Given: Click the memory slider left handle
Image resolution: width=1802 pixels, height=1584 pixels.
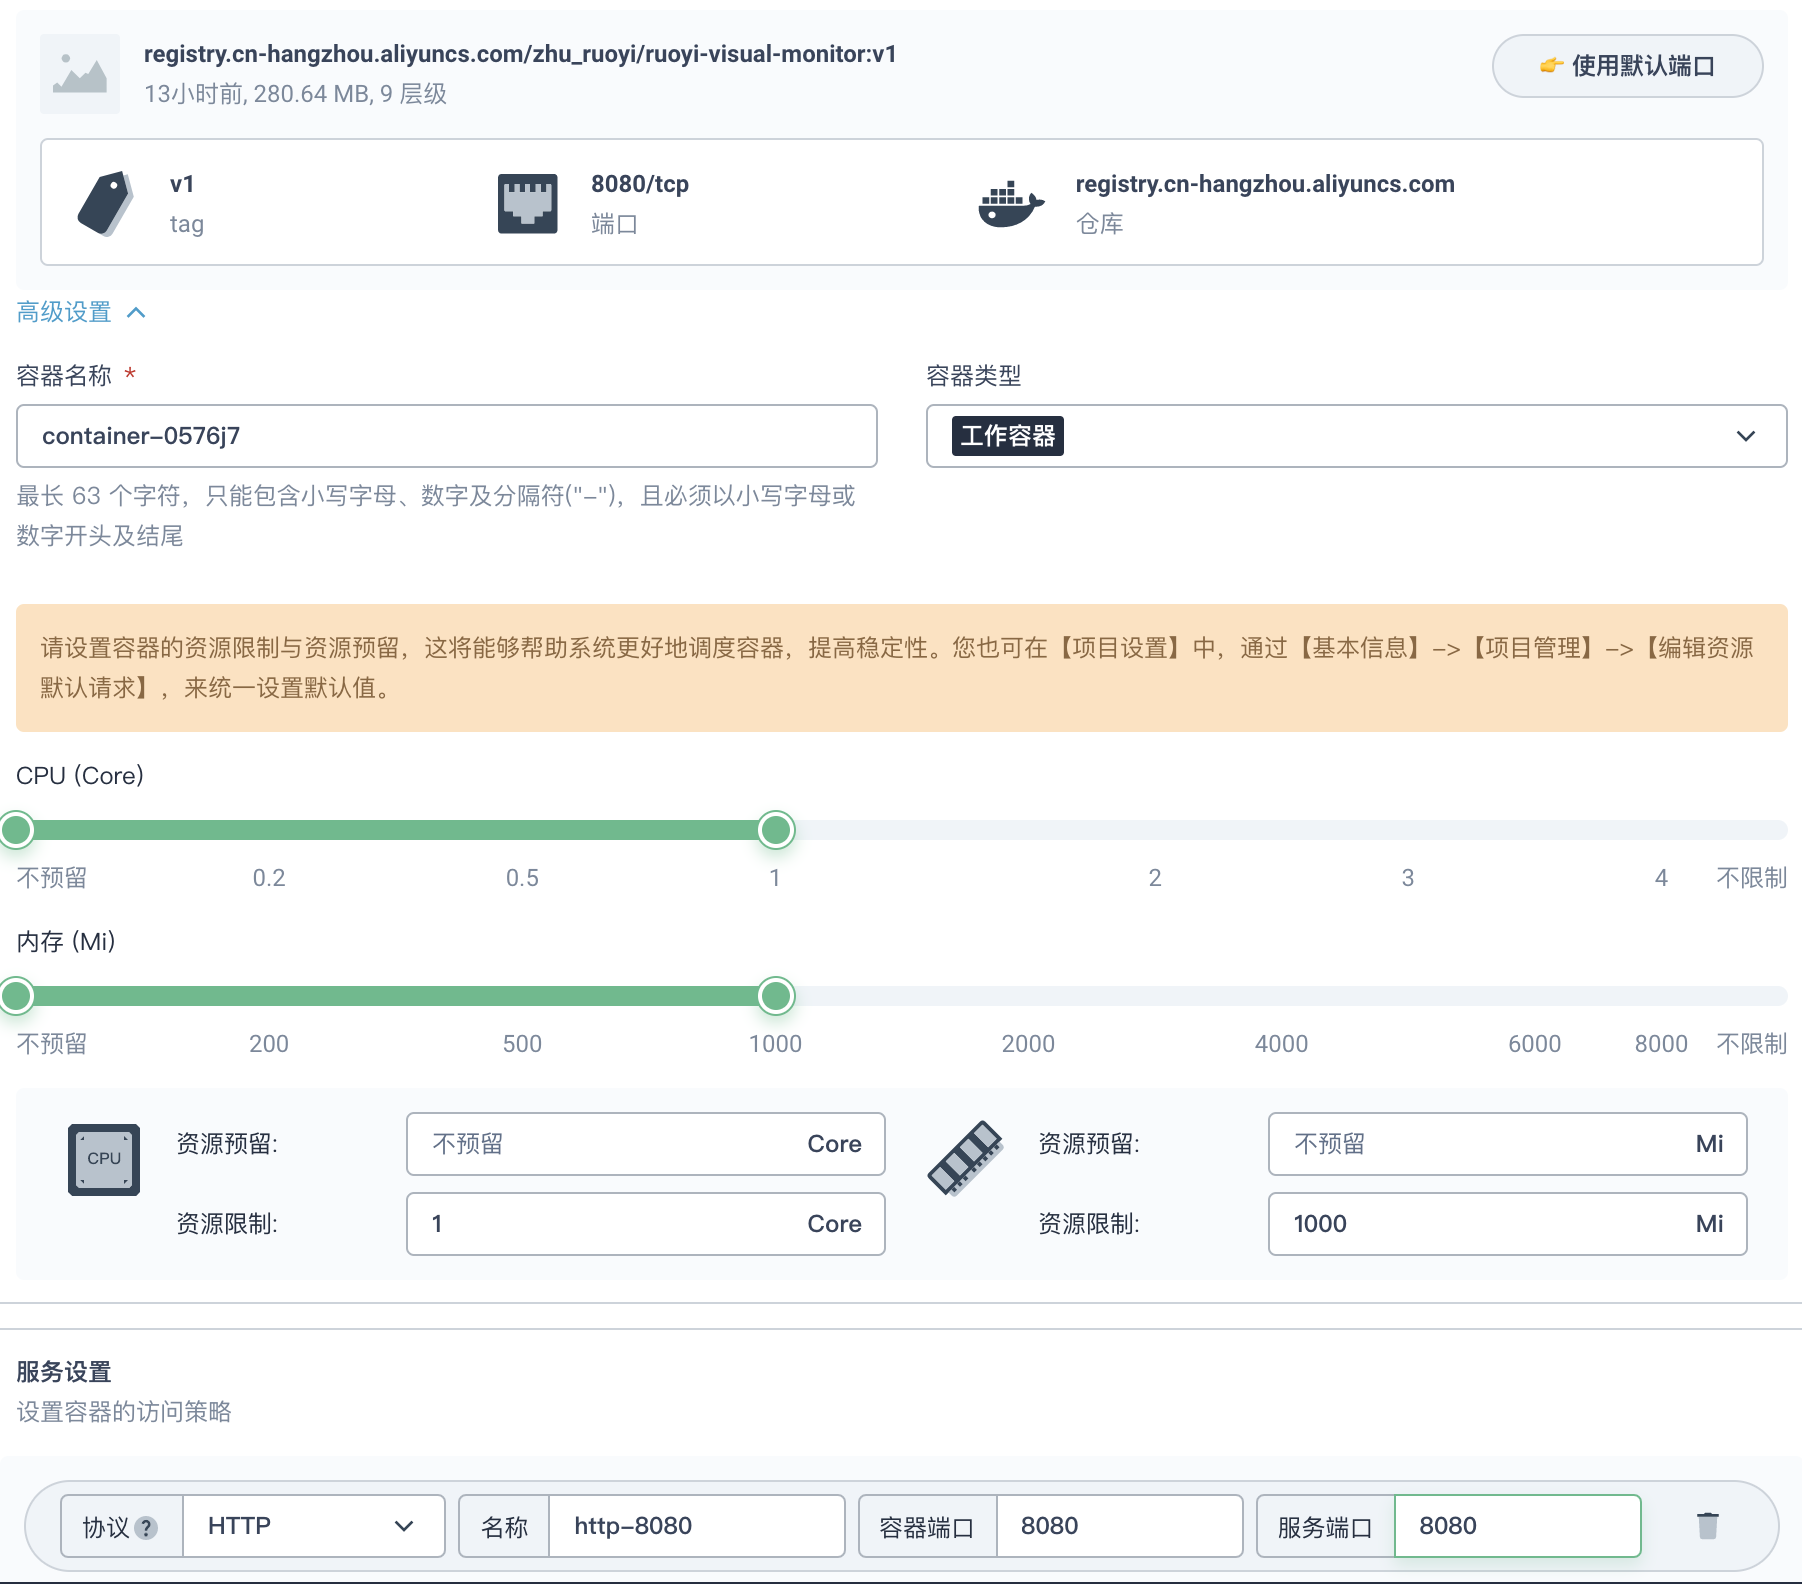Looking at the screenshot, I should [x=16, y=996].
